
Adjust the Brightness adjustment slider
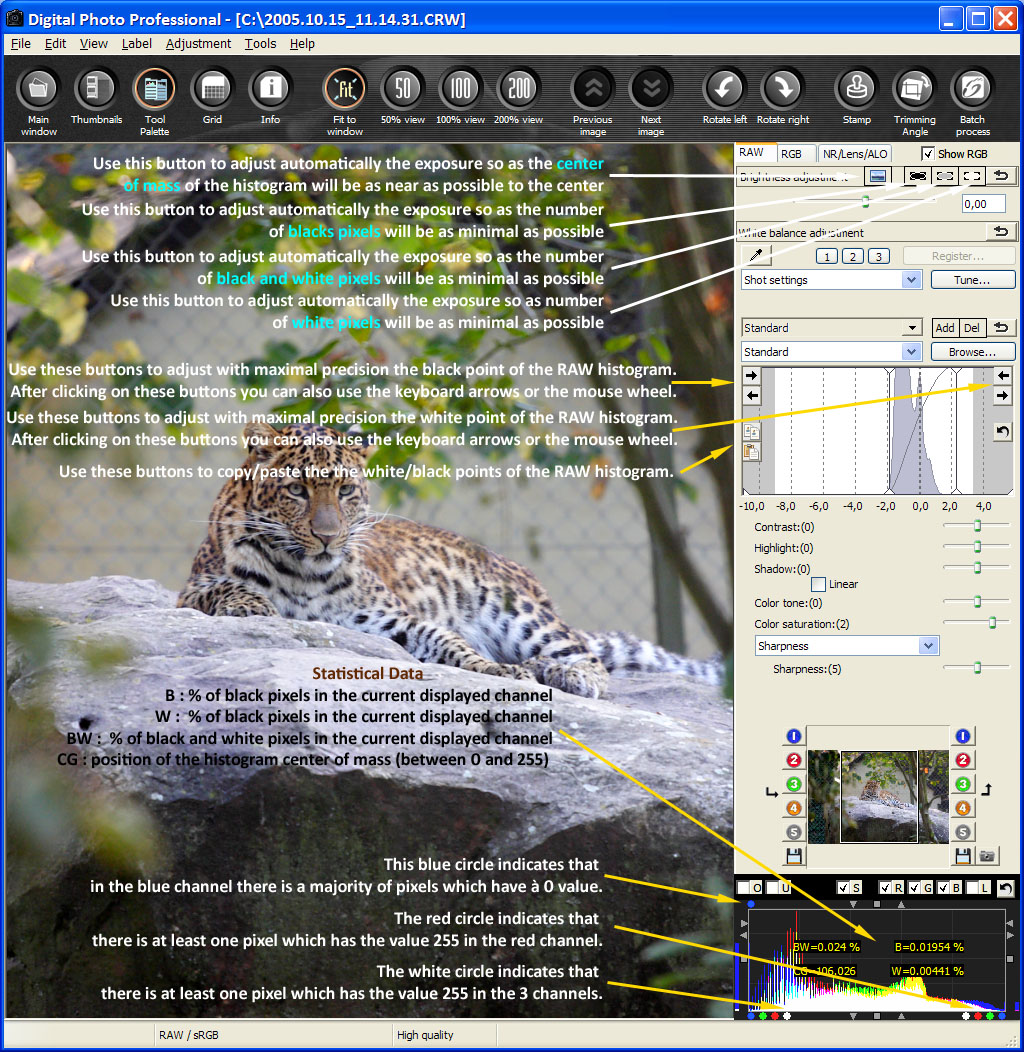coord(866,201)
